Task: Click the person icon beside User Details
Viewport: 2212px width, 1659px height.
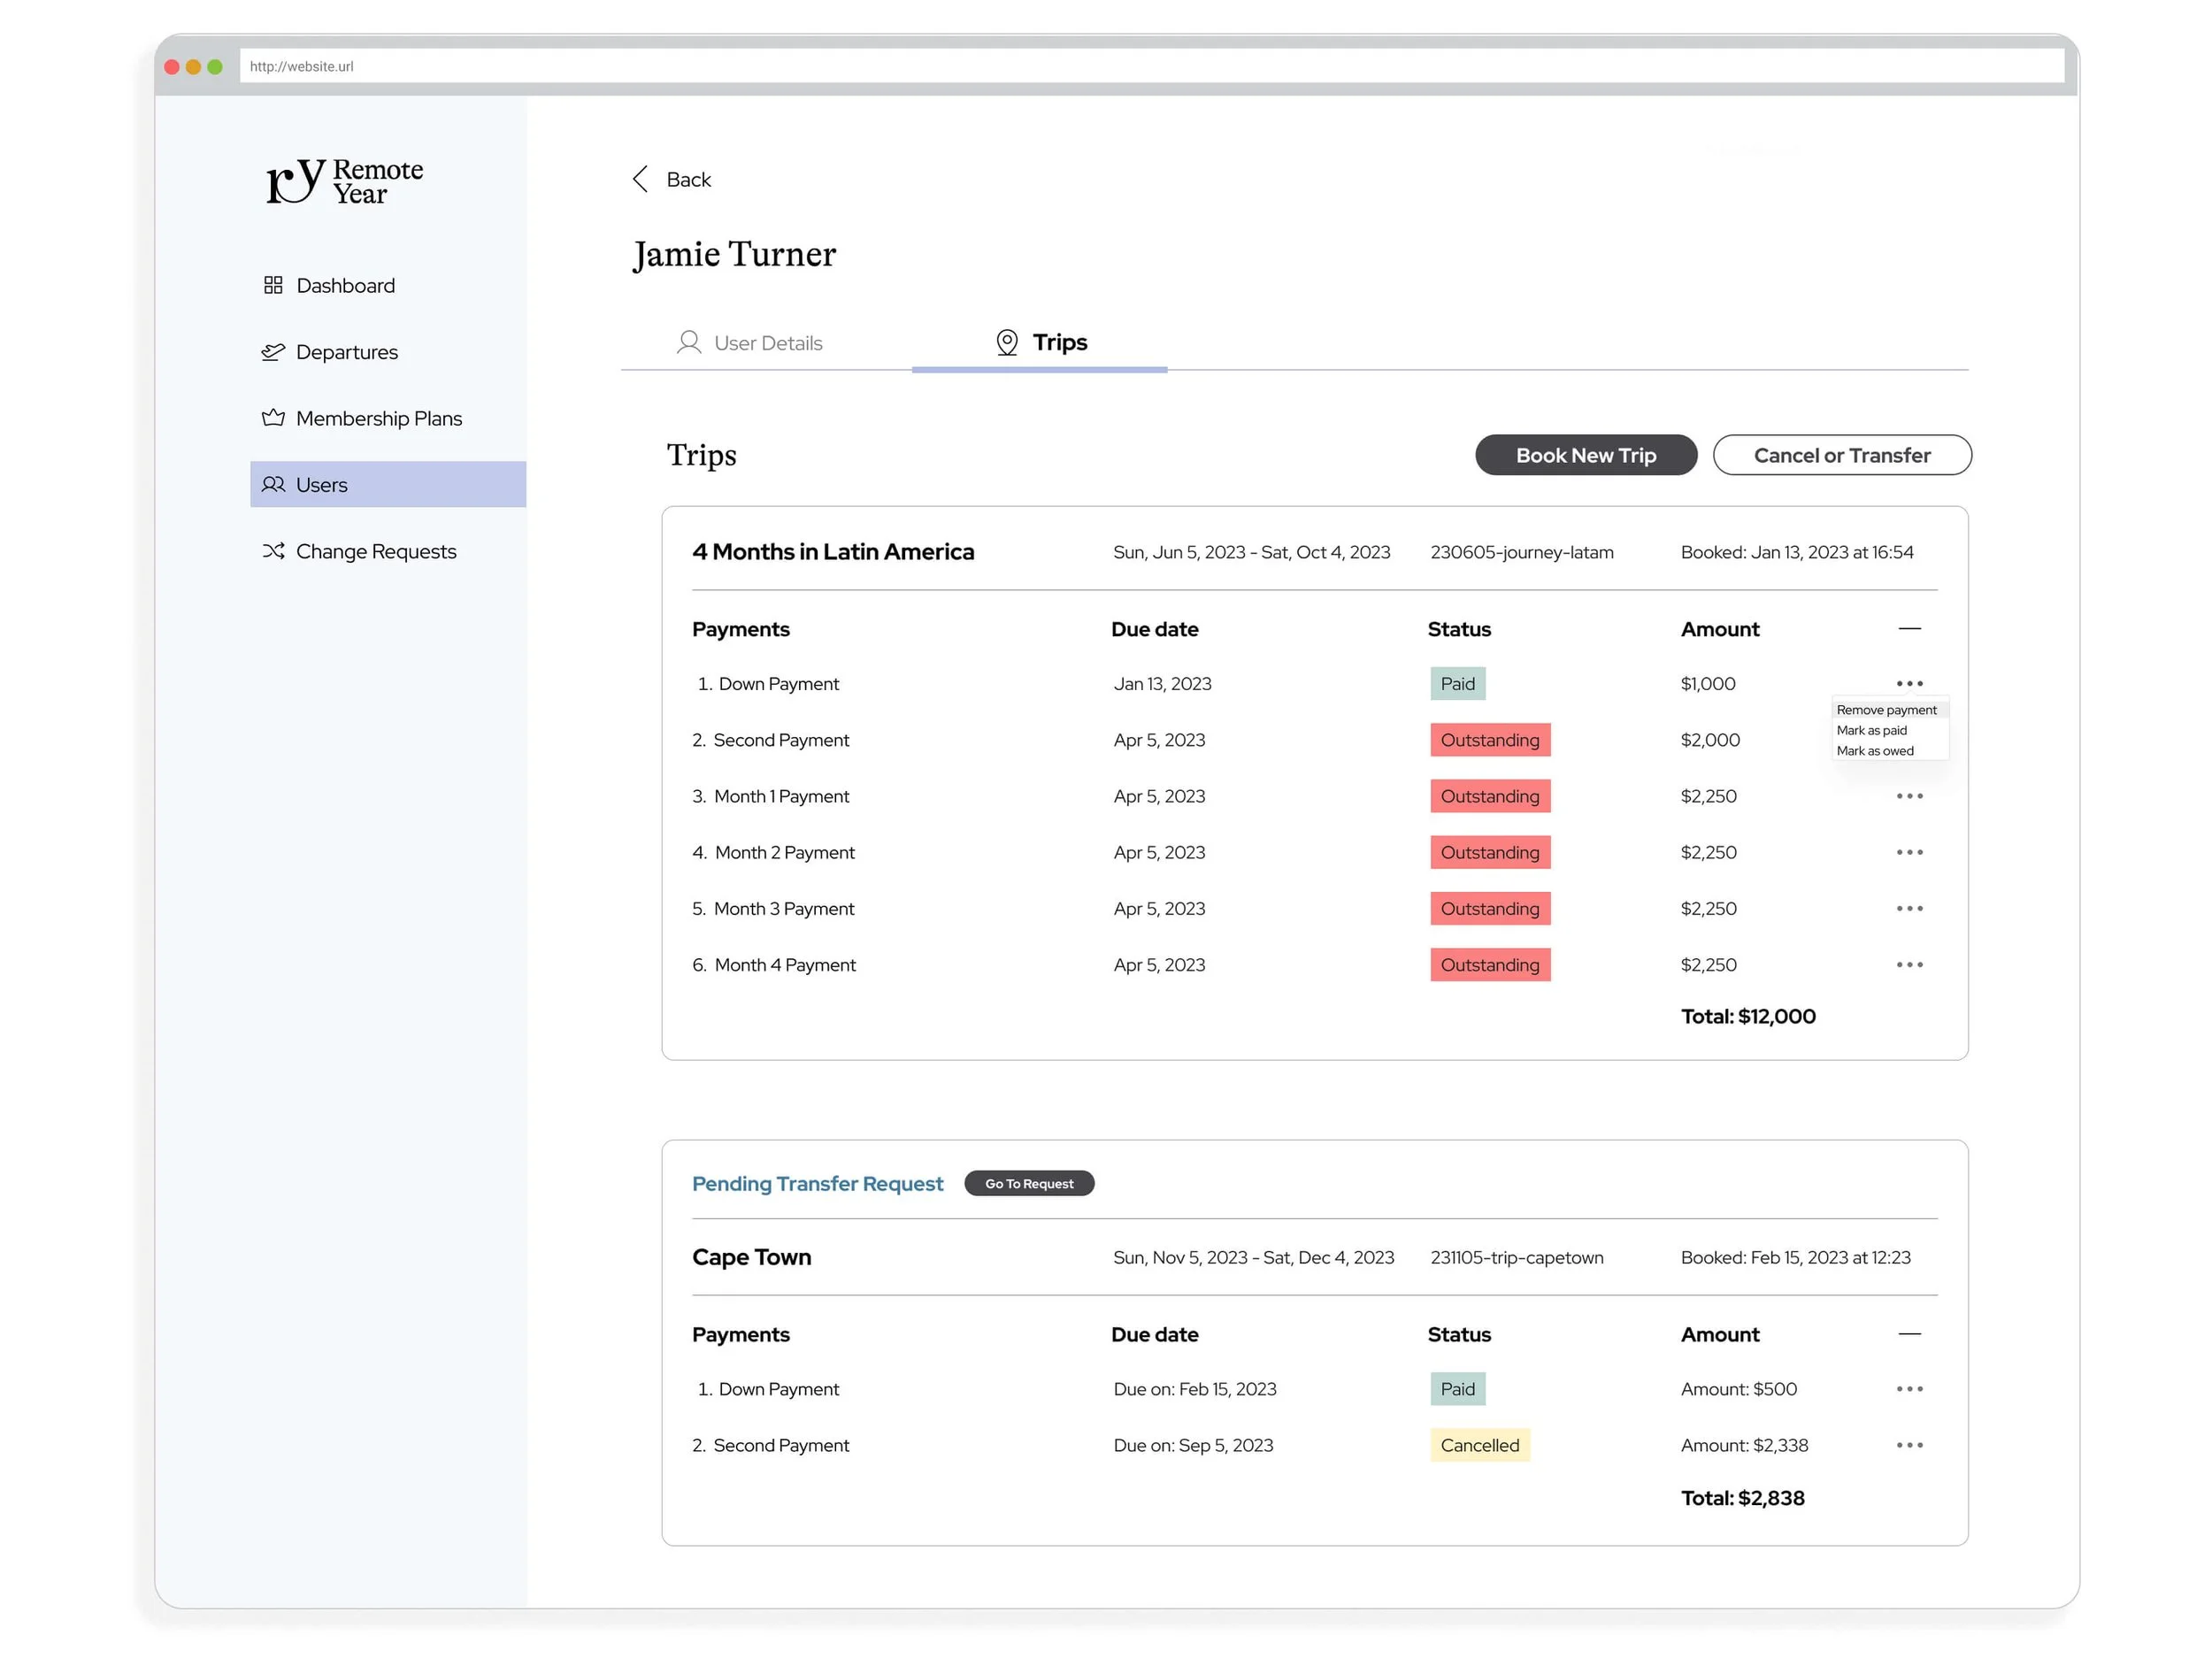Action: [x=689, y=343]
